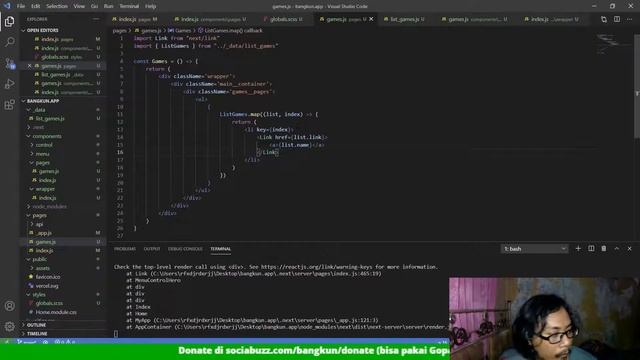
Task: Select the Terminal panel tab
Action: point(221,249)
